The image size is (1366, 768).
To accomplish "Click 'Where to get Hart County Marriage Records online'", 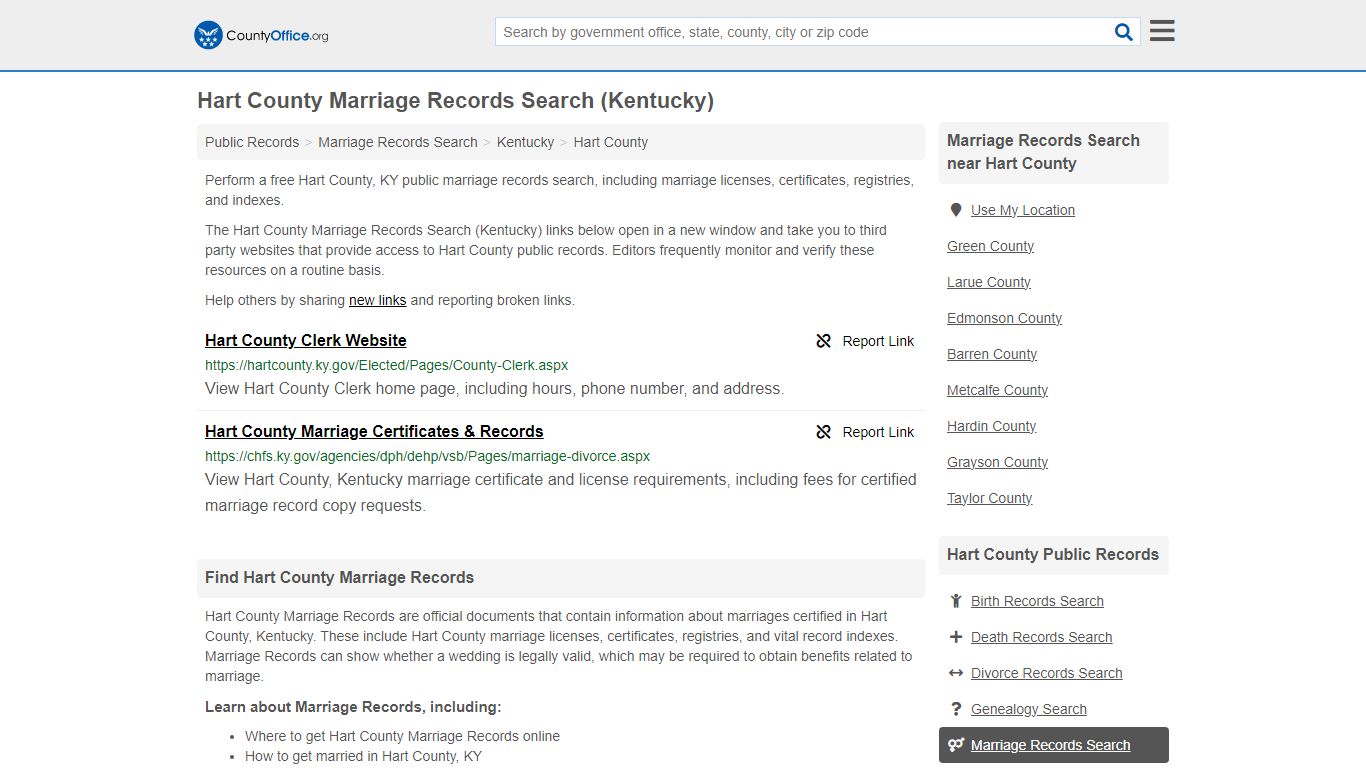I will pyautogui.click(x=402, y=736).
